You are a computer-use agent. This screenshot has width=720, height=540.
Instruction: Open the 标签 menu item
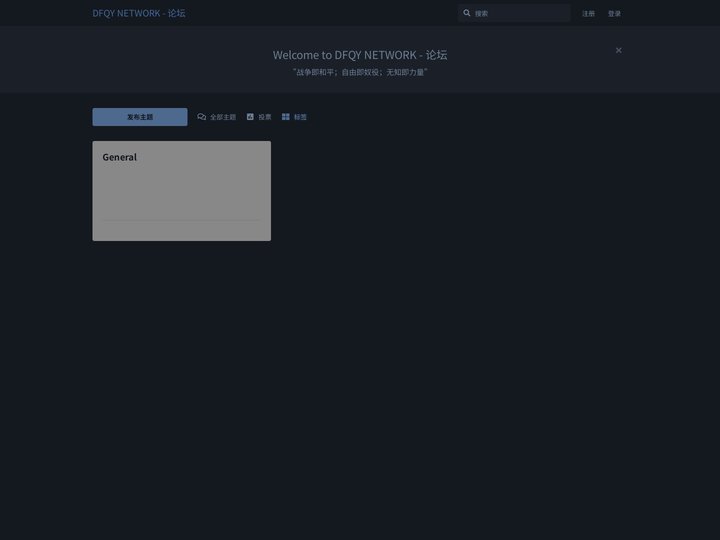pos(294,117)
